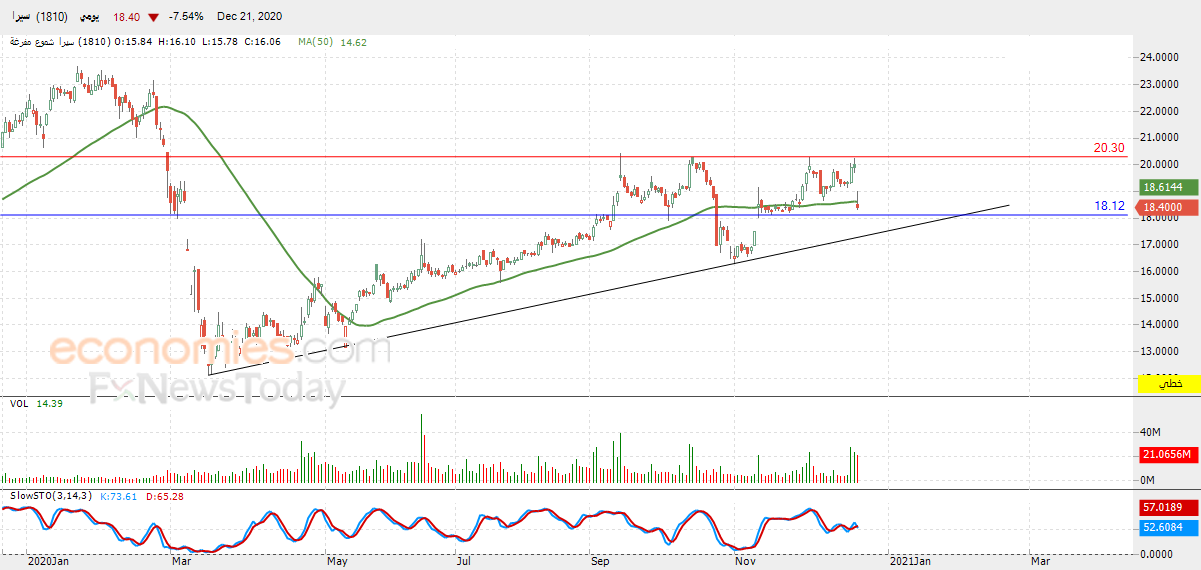Click the red 21.0656M volume tag
This screenshot has width=1201, height=570.
(x=1169, y=455)
